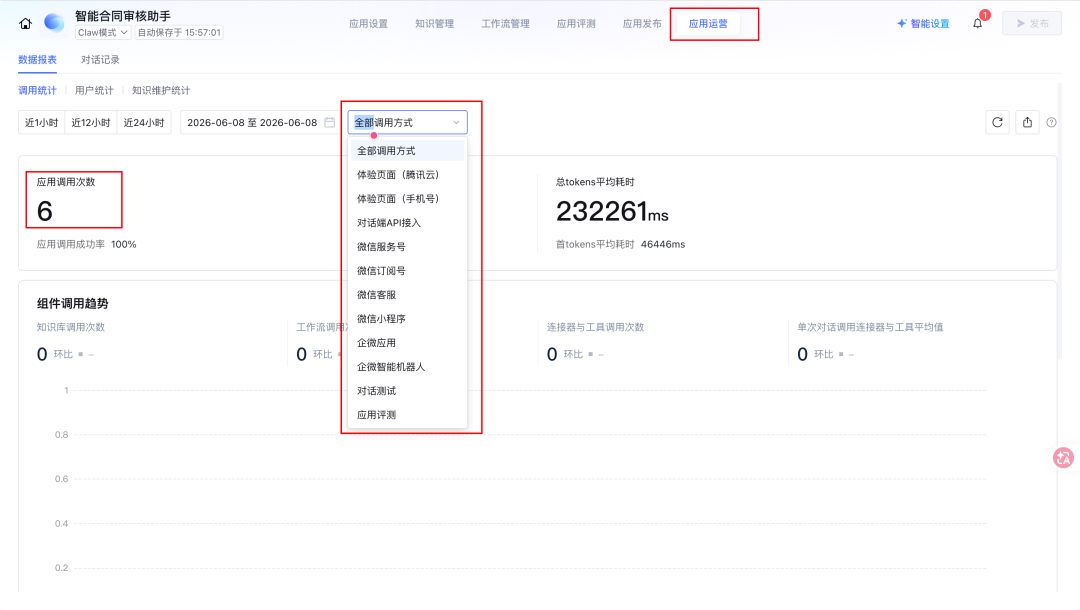Viewport: 1080px width, 610px height.
Task: Choose 微信服务号 option
Action: click(407, 246)
